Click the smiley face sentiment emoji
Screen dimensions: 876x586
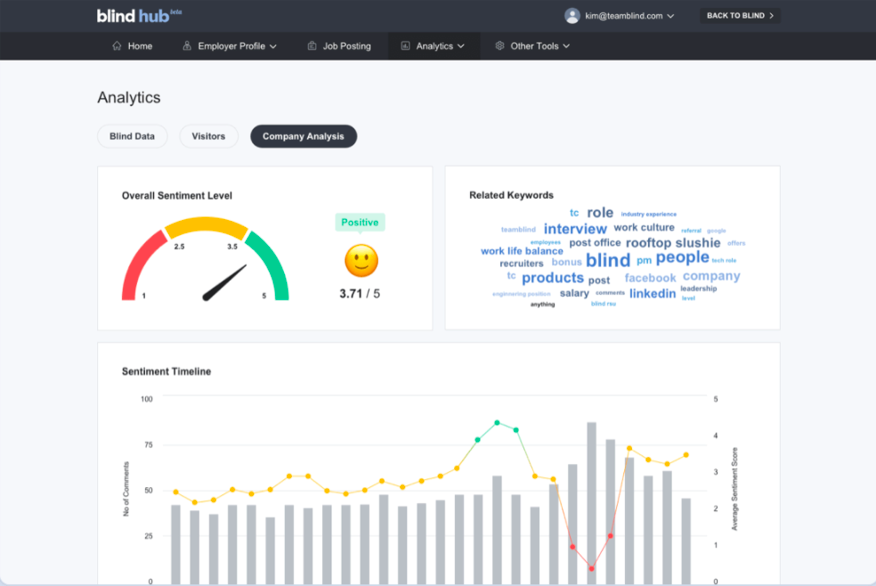tap(361, 260)
